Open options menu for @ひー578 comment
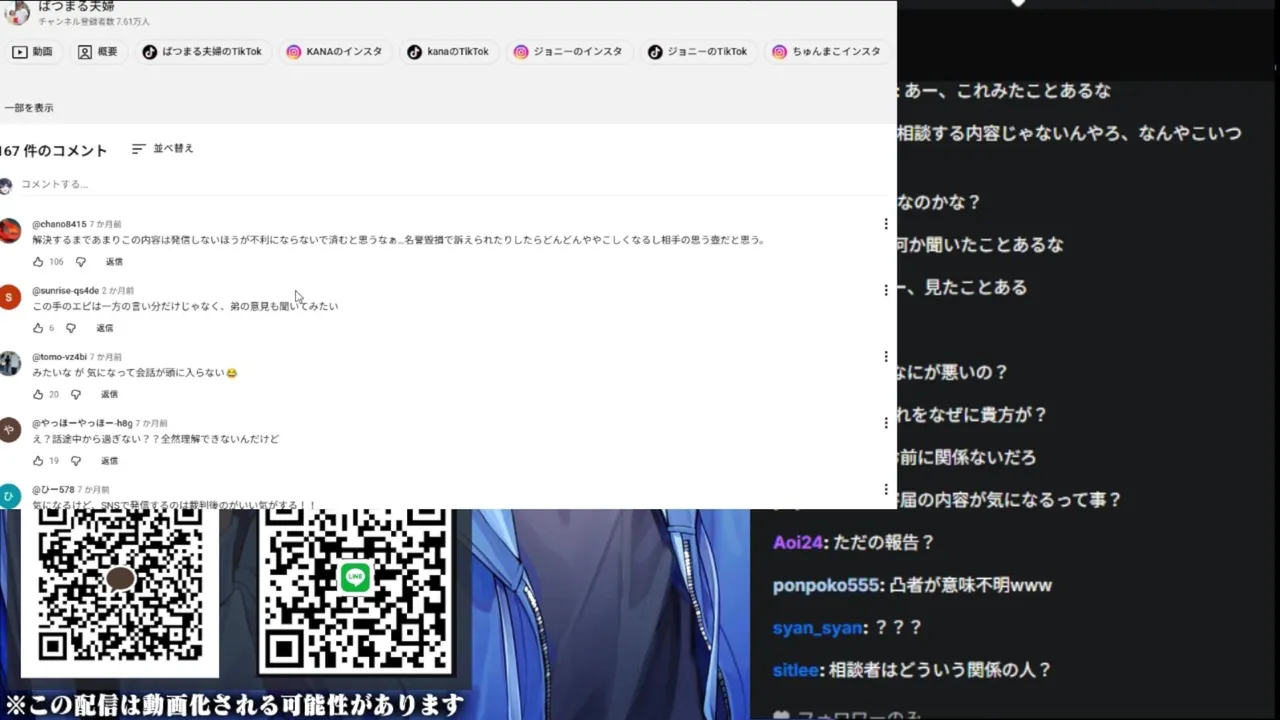 click(x=885, y=489)
